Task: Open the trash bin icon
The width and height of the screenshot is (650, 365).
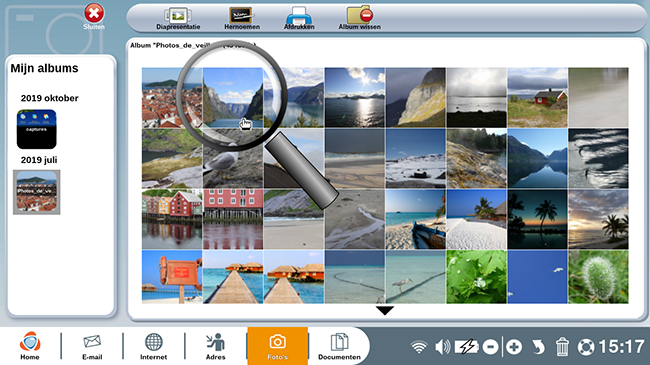Action: 562,347
